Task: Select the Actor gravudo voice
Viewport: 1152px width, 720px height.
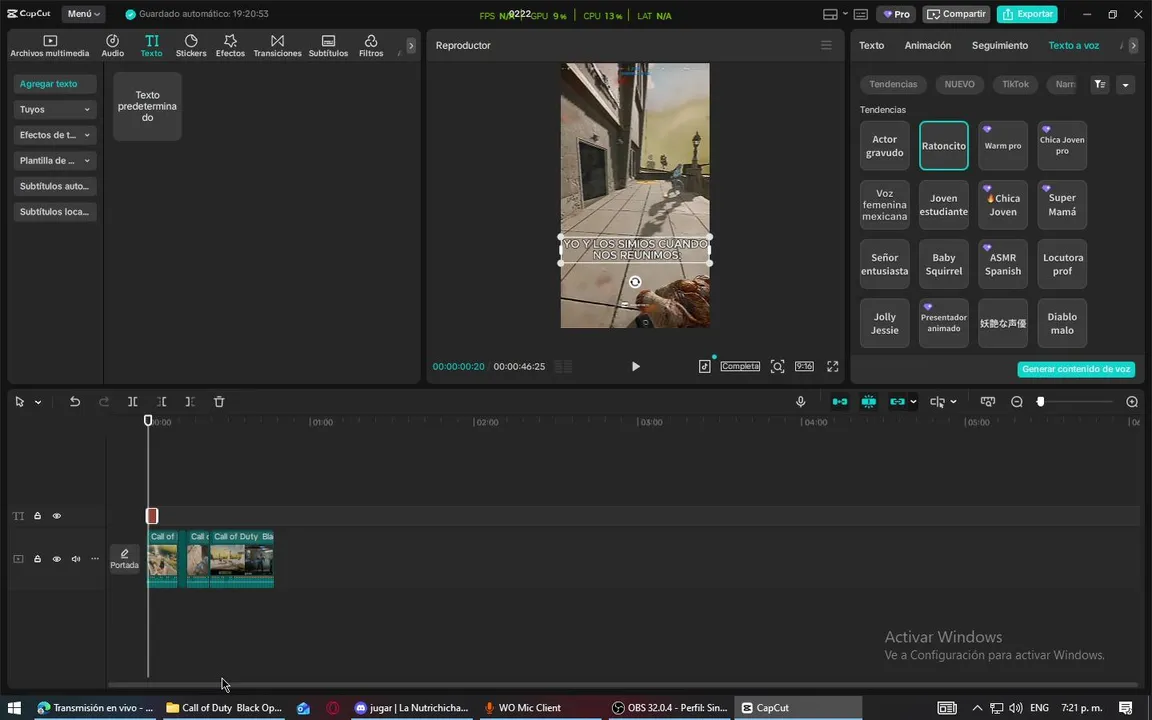Action: (x=885, y=145)
